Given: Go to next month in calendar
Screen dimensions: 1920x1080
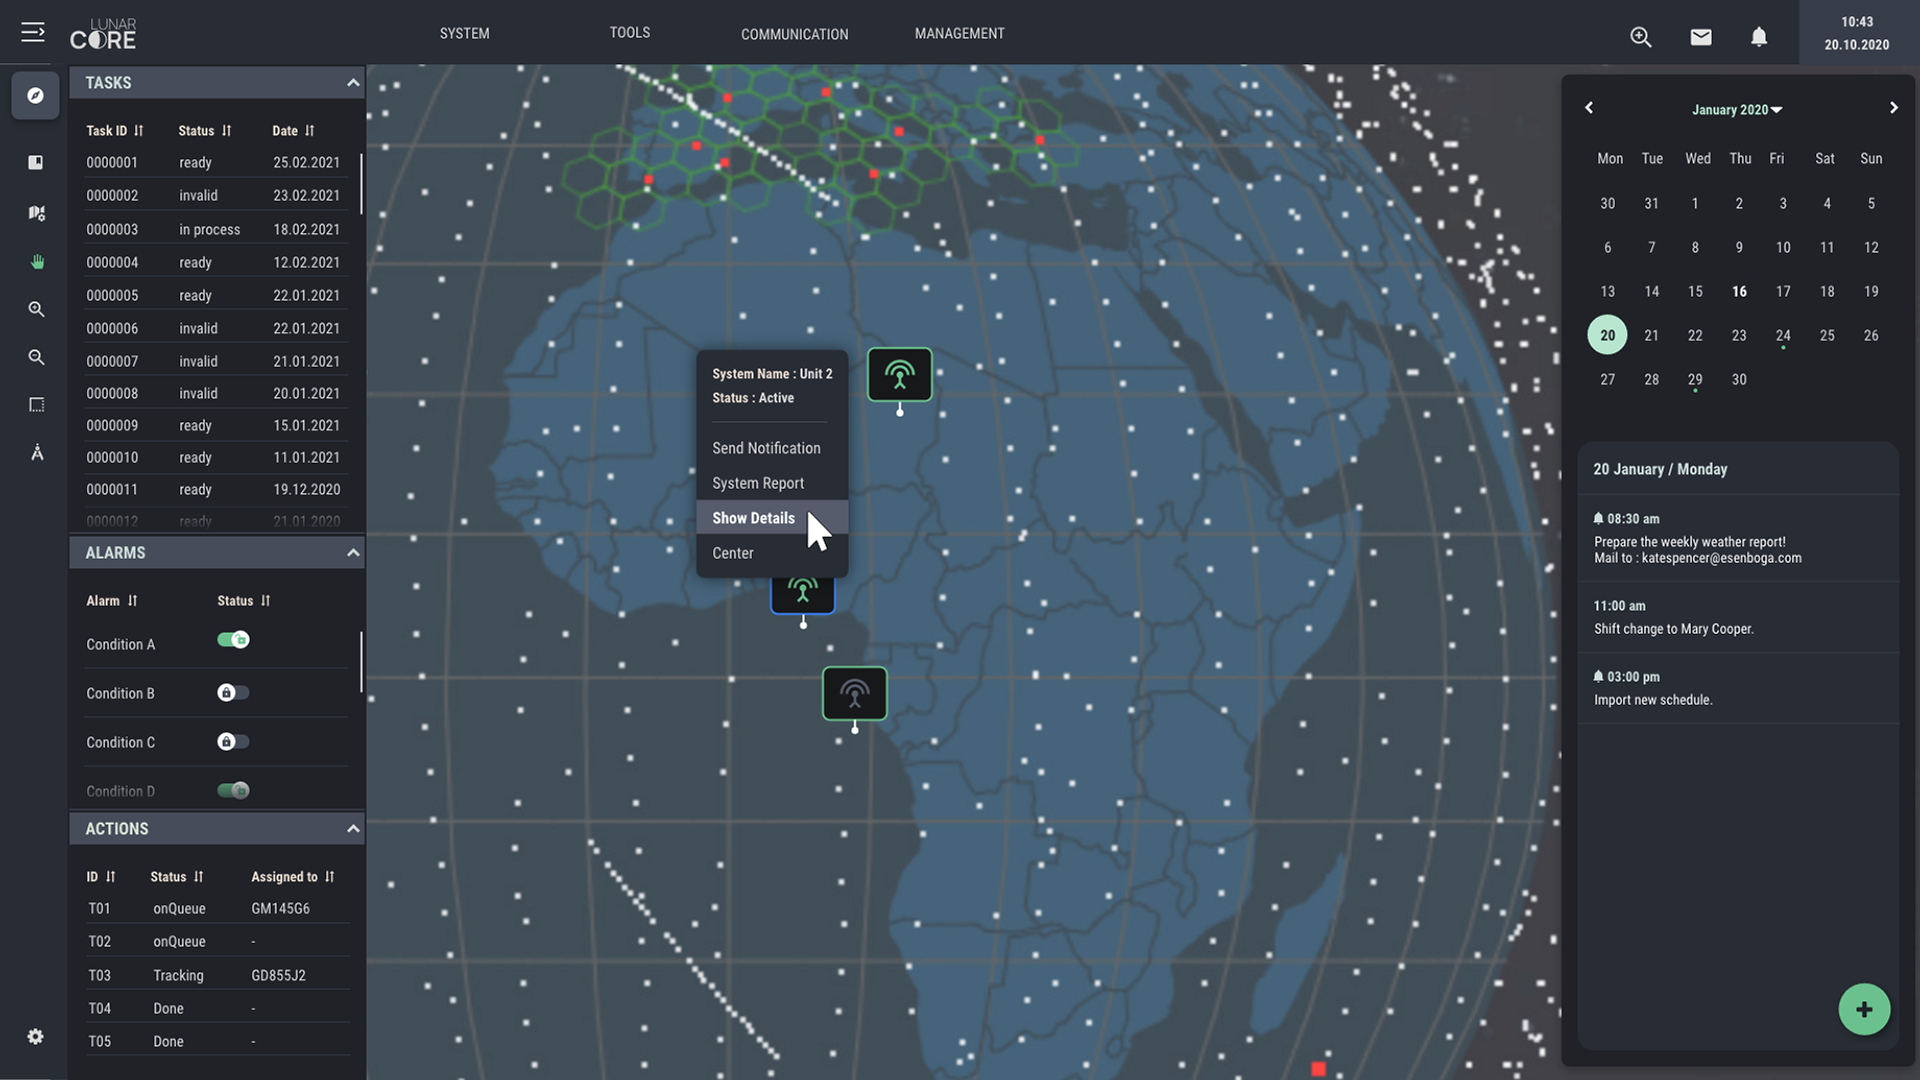Looking at the screenshot, I should (x=1893, y=108).
